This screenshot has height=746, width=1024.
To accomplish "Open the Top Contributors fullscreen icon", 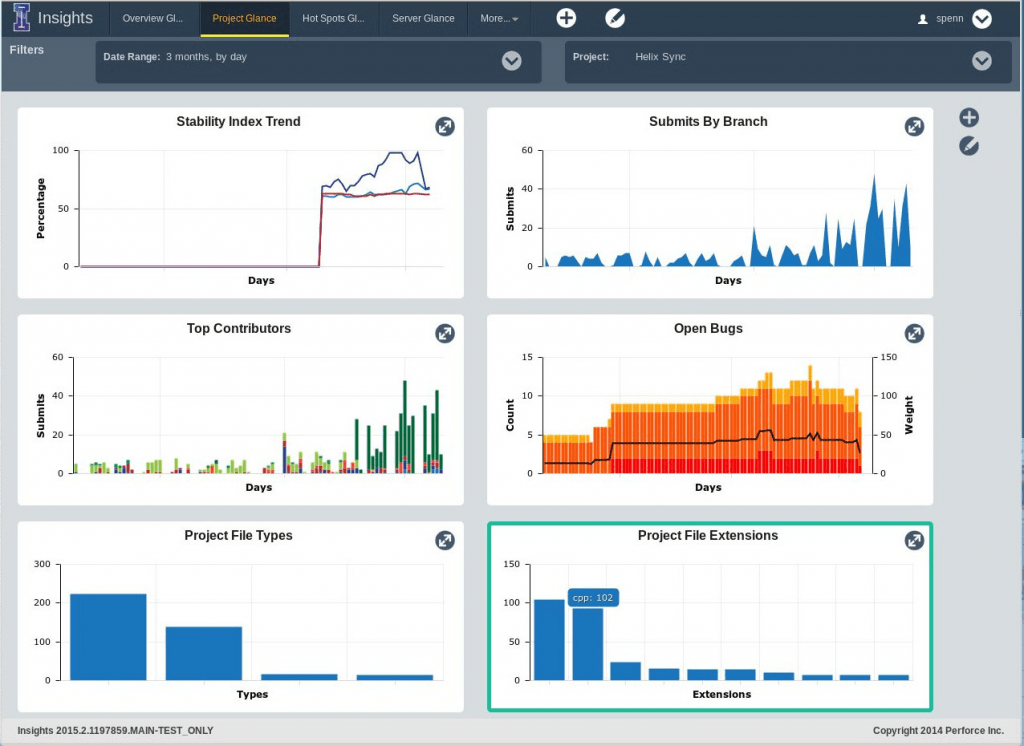I will (x=444, y=333).
